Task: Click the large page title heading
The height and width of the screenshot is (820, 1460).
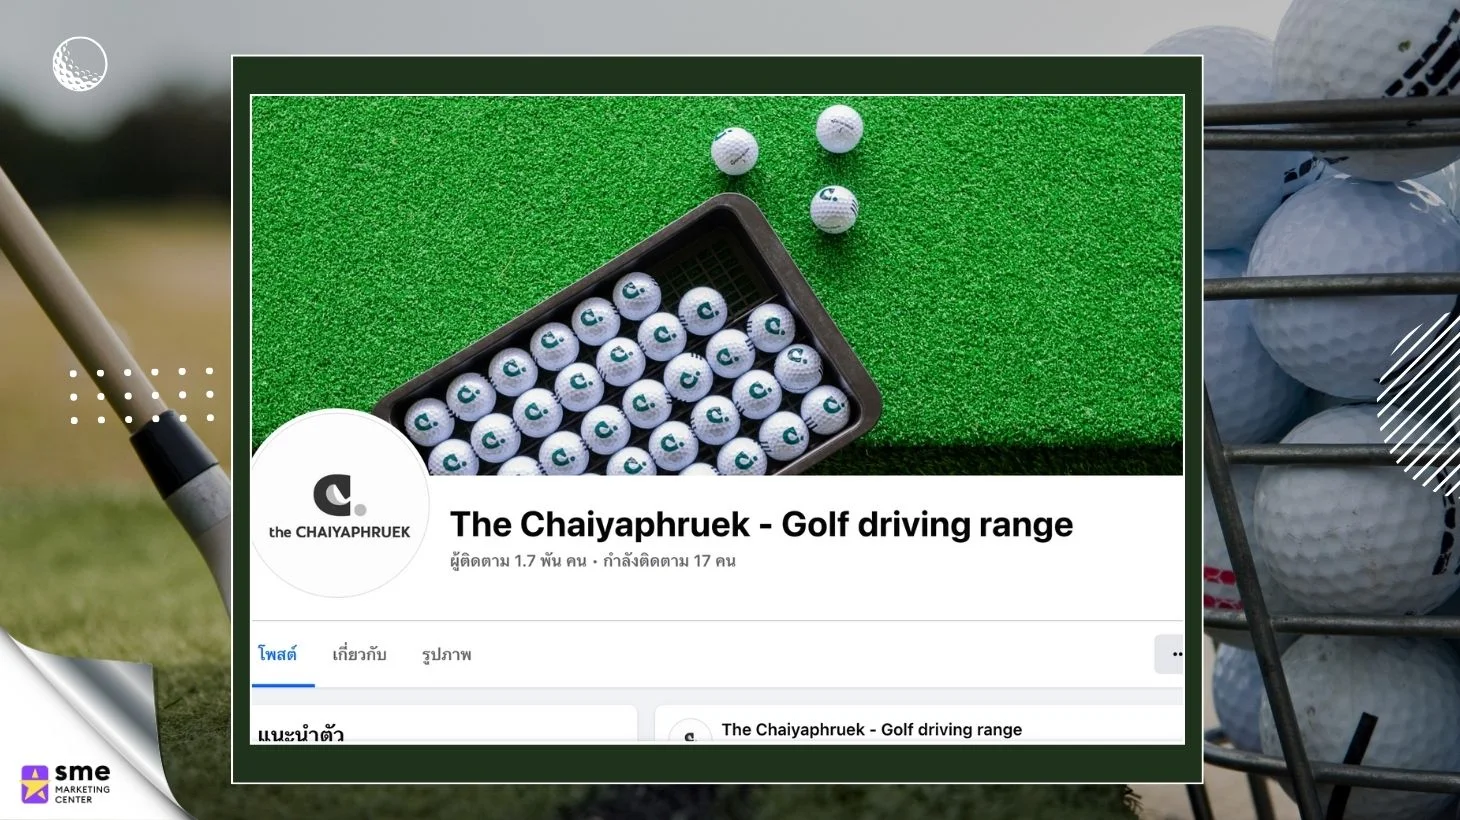Action: (761, 524)
